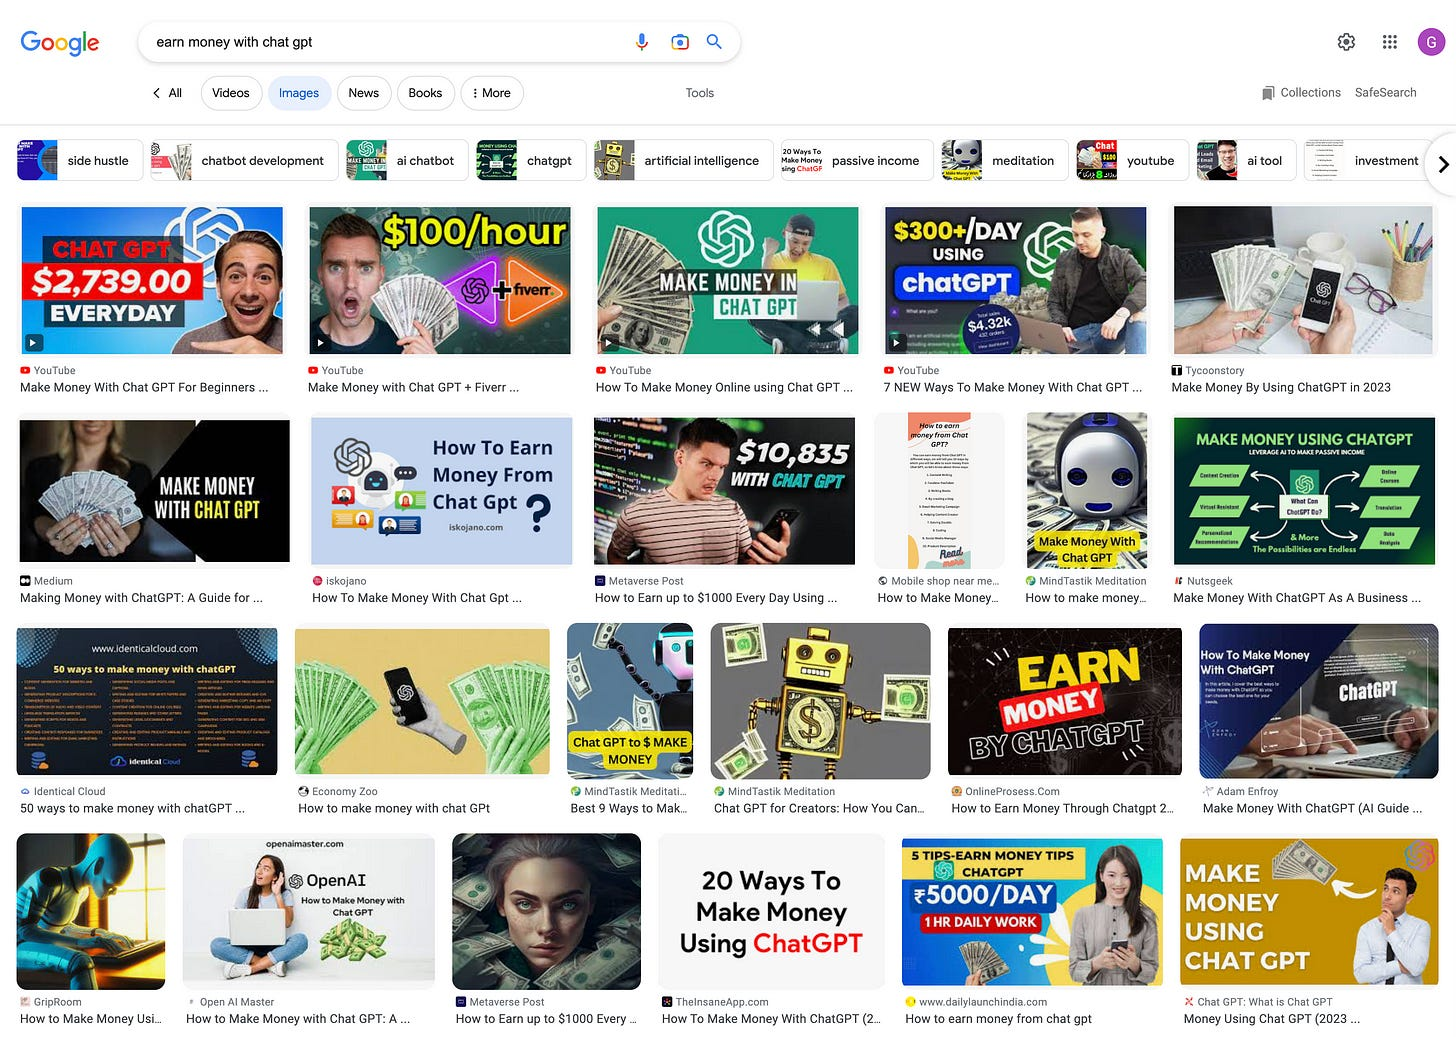Open the quick settings gear icon
This screenshot has width=1456, height=1037.
point(1346,42)
